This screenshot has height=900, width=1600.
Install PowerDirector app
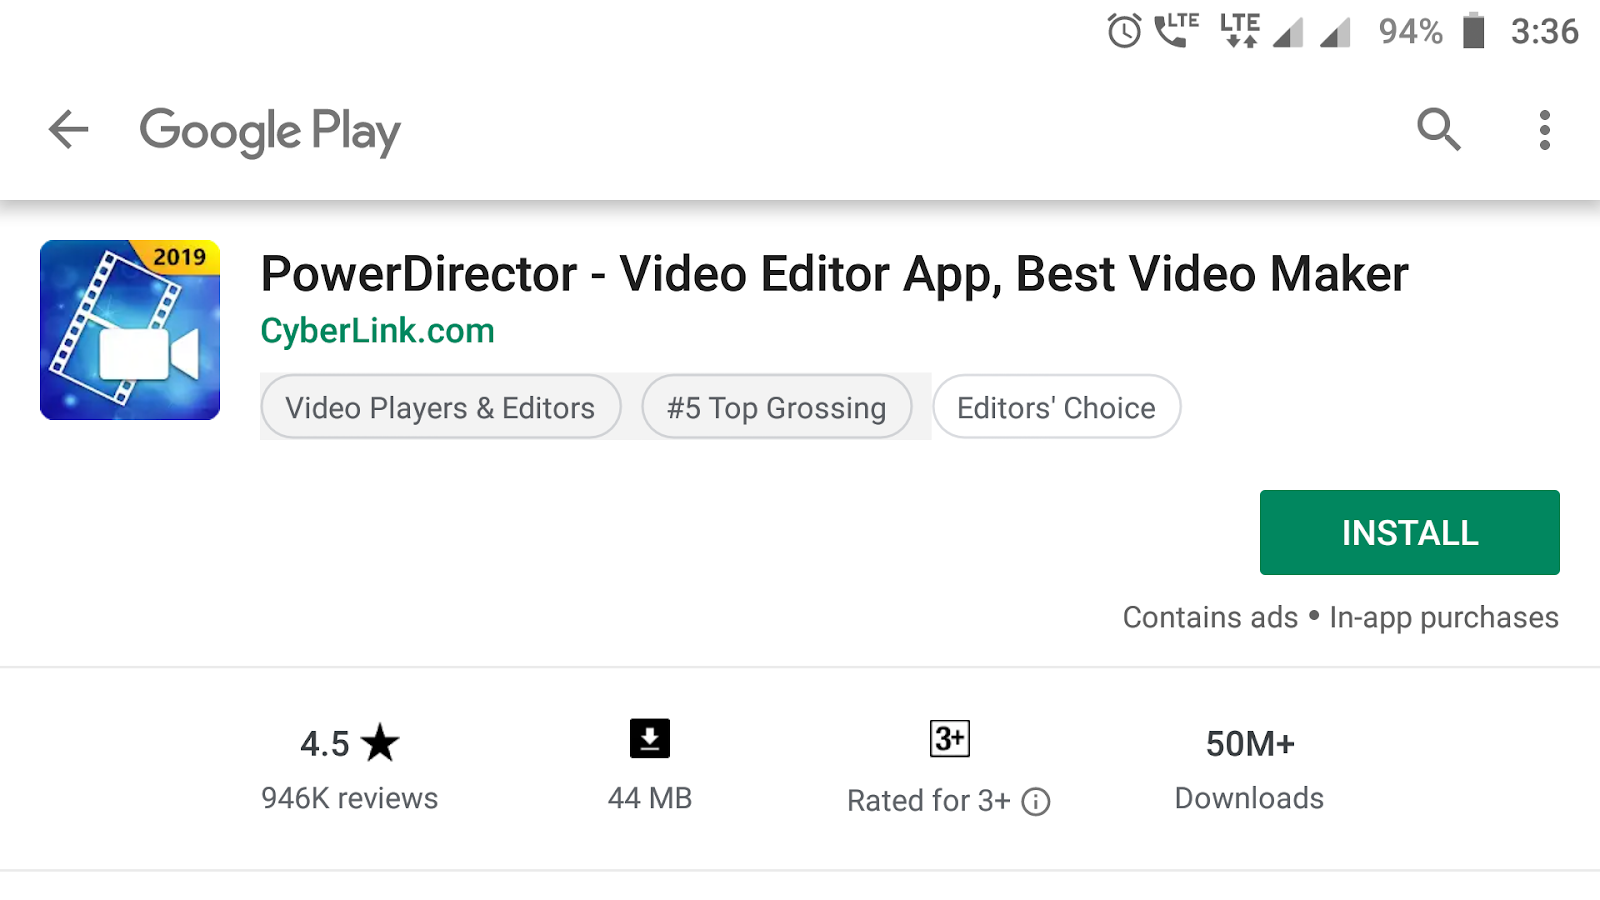point(1410,532)
